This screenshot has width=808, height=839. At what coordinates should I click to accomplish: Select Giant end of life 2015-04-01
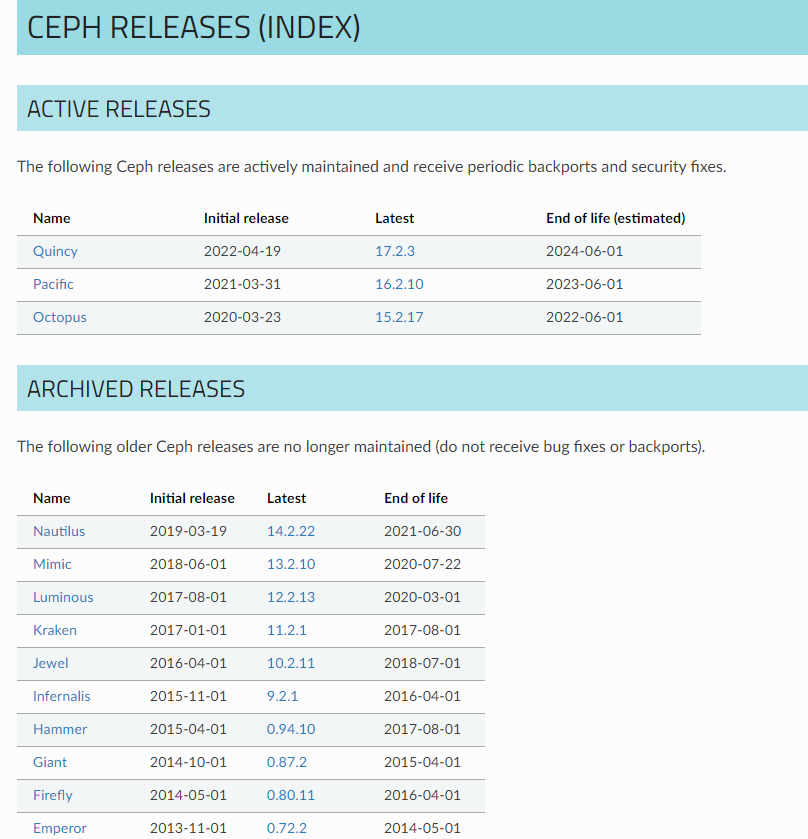click(423, 762)
